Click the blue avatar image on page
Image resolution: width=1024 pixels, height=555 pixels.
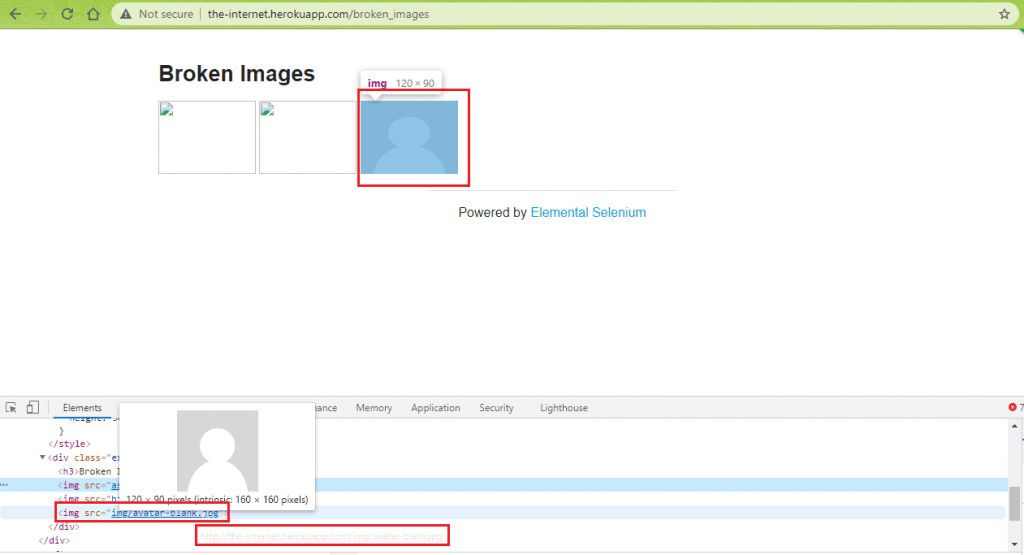[x=409, y=137]
